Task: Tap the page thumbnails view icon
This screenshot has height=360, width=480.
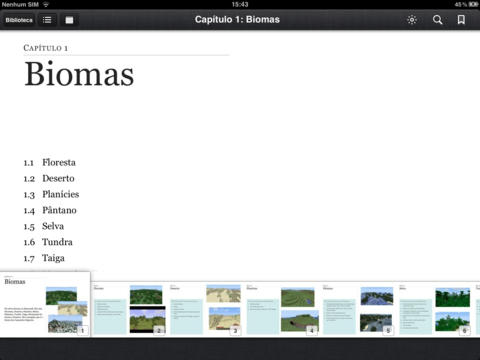Action: (69, 20)
